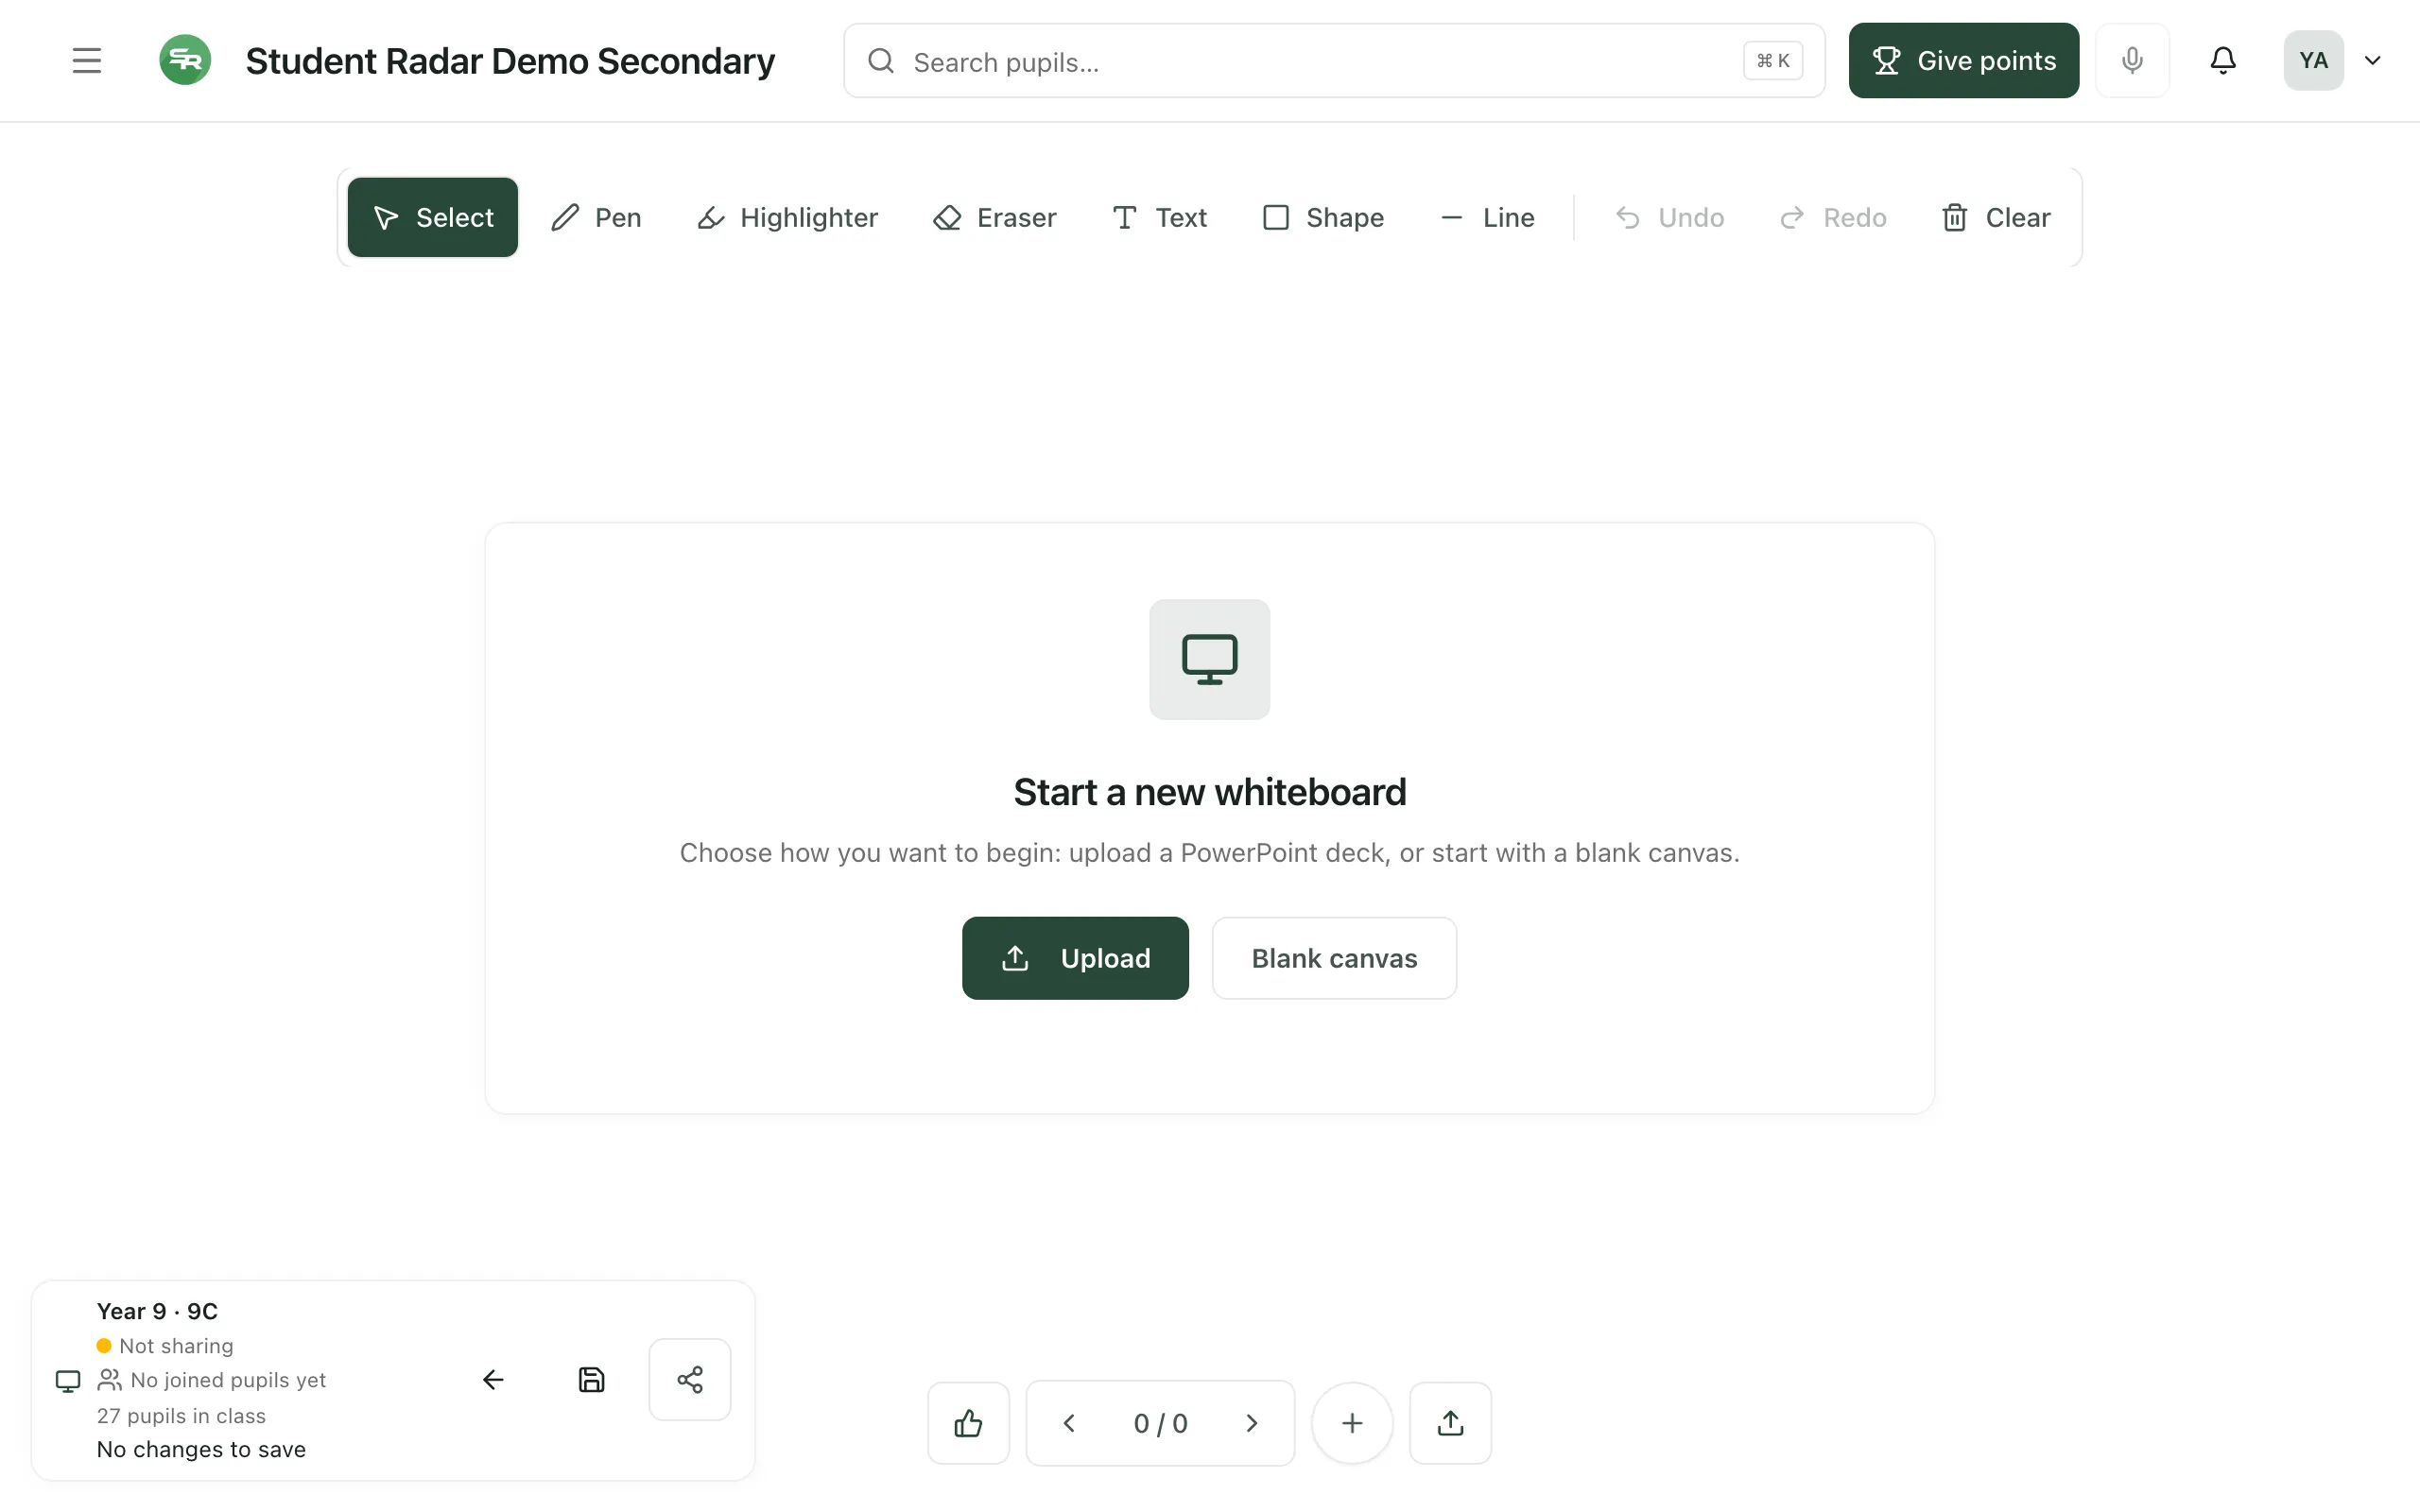This screenshot has height=1512, width=2420.
Task: Click the Start a new whiteboard heading
Action: 1210,792
